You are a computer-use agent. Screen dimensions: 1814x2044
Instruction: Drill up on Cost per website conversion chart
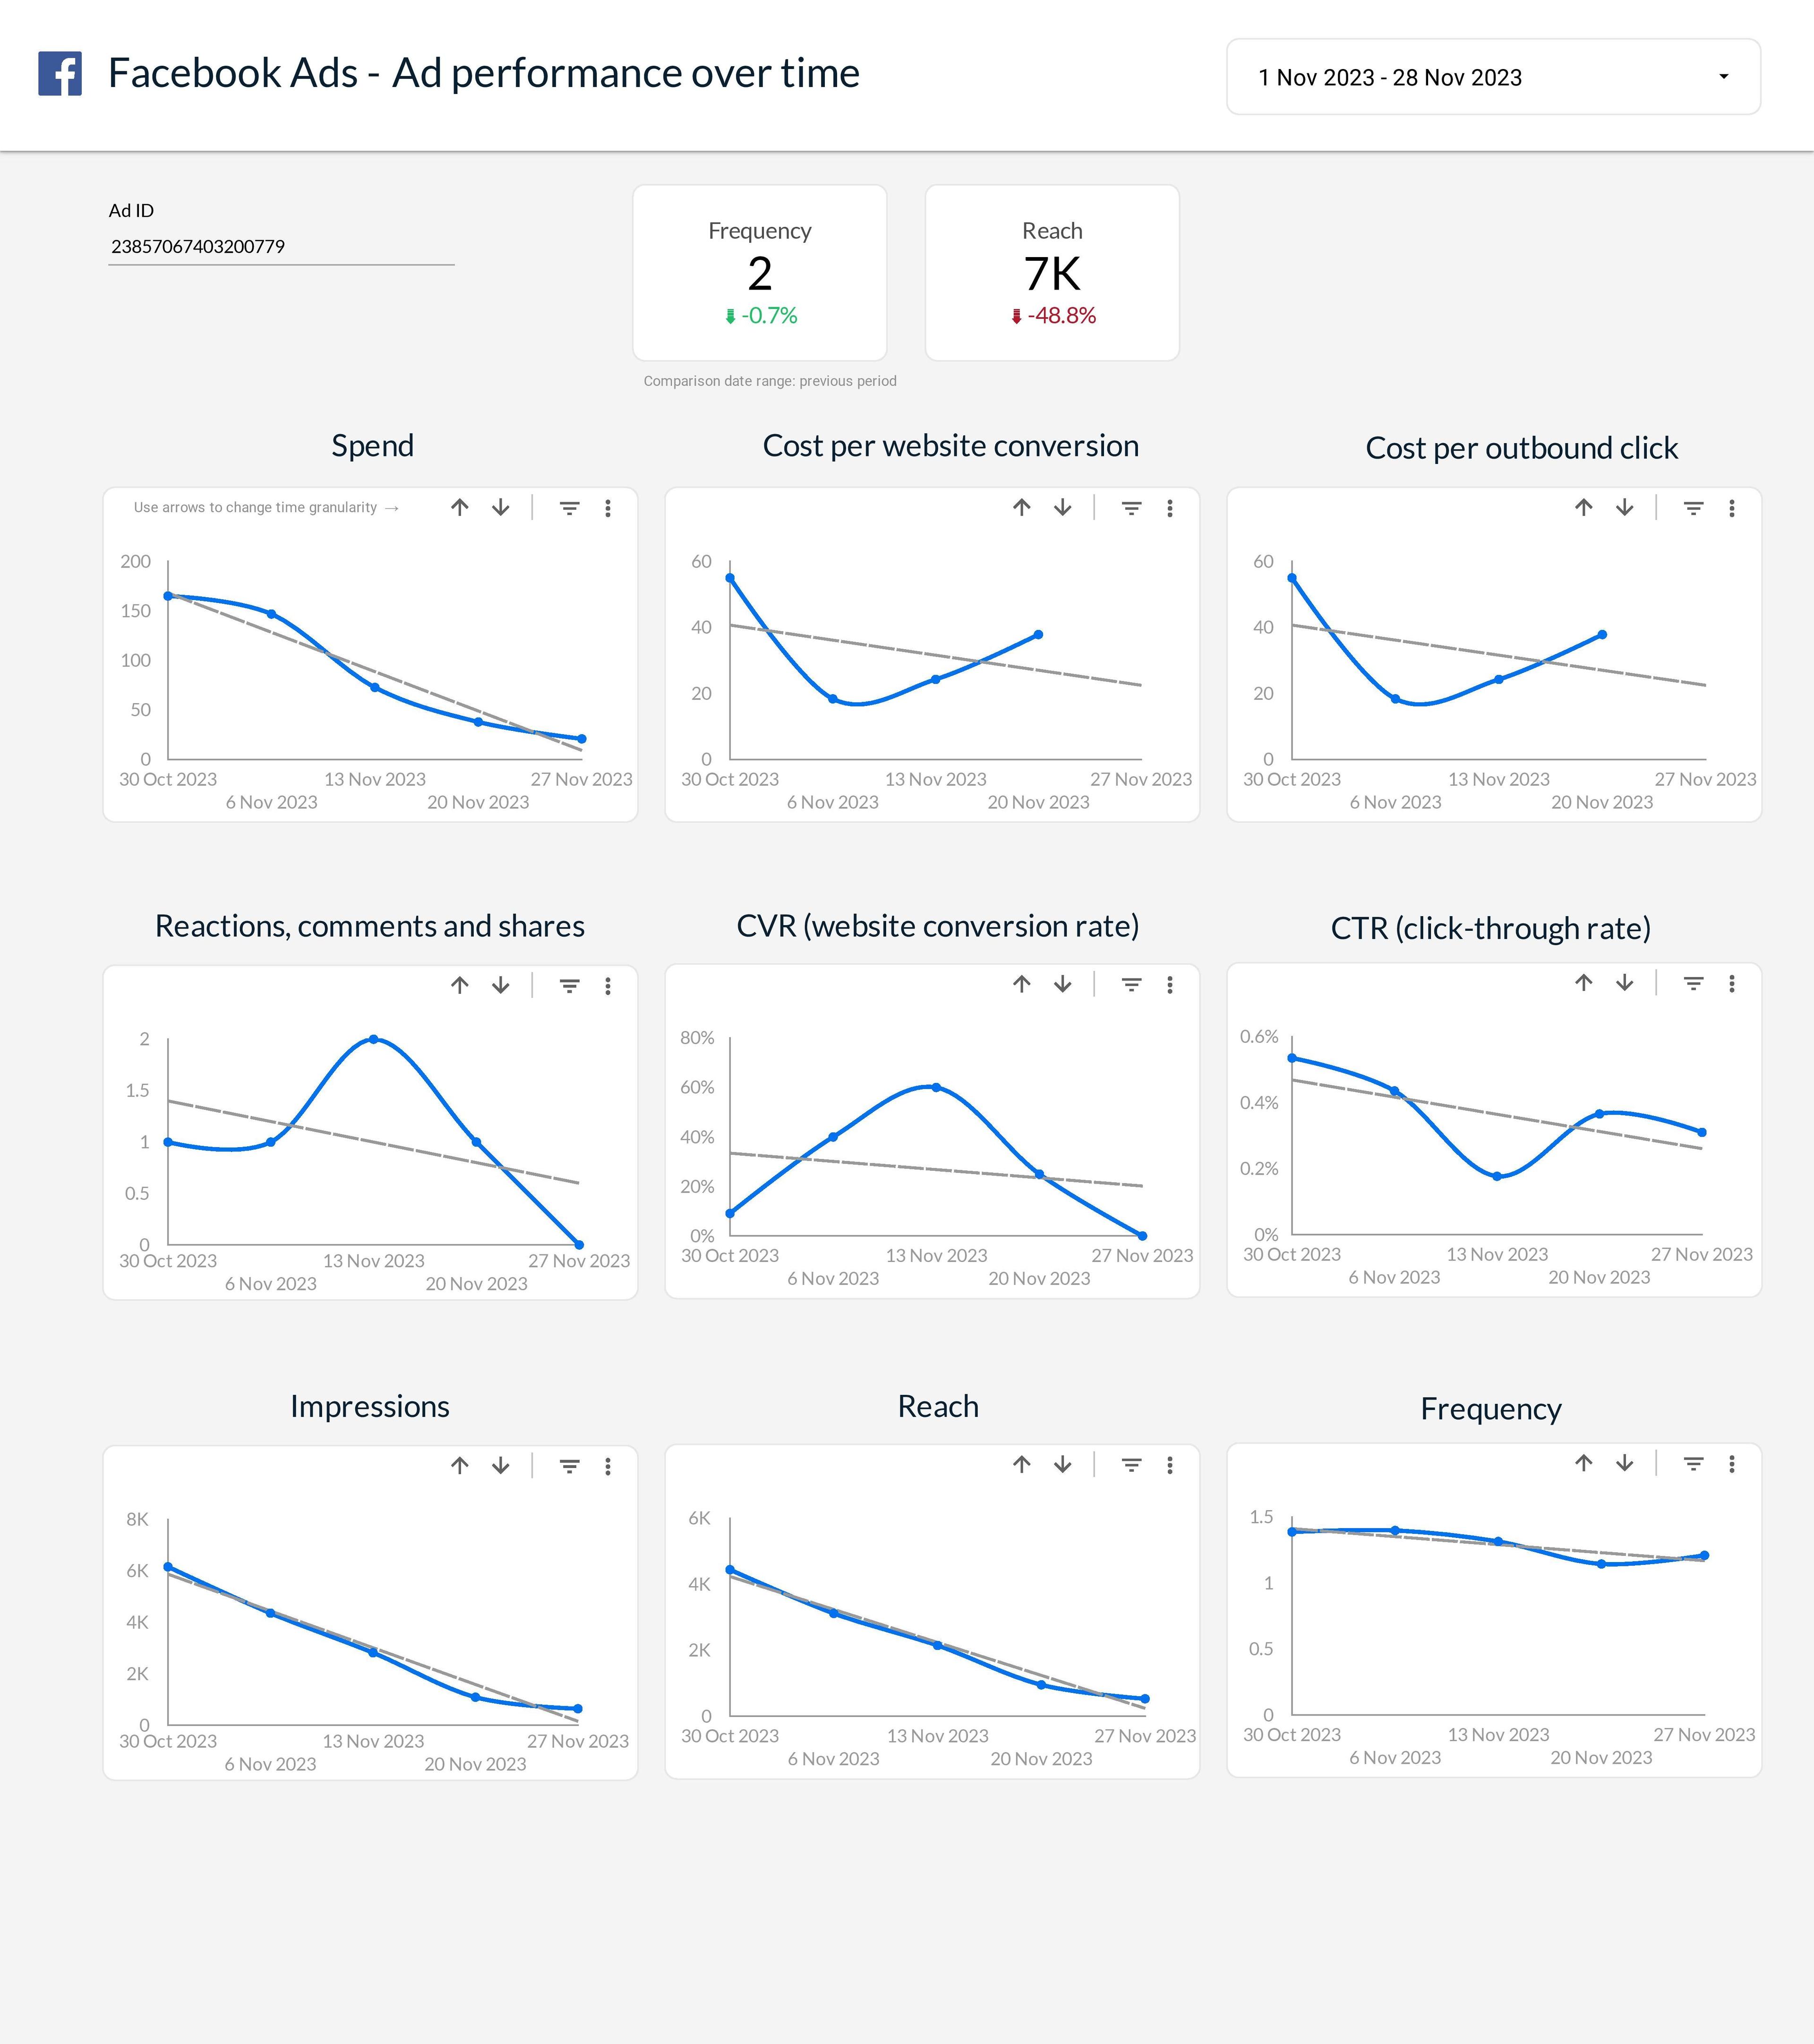click(x=1022, y=508)
